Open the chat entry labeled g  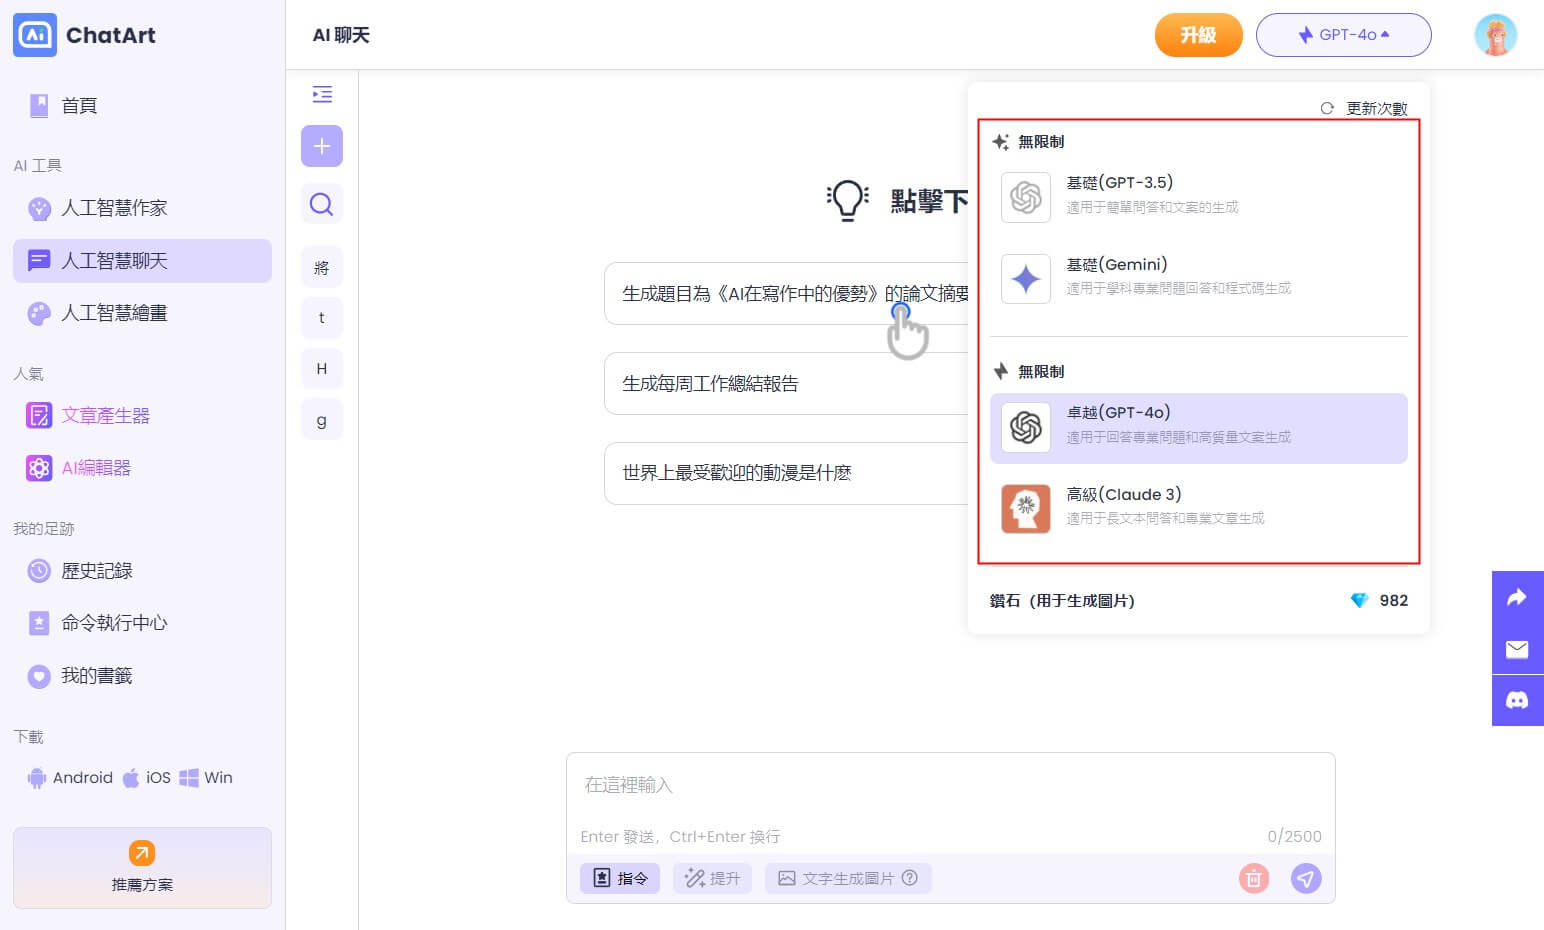coord(322,420)
